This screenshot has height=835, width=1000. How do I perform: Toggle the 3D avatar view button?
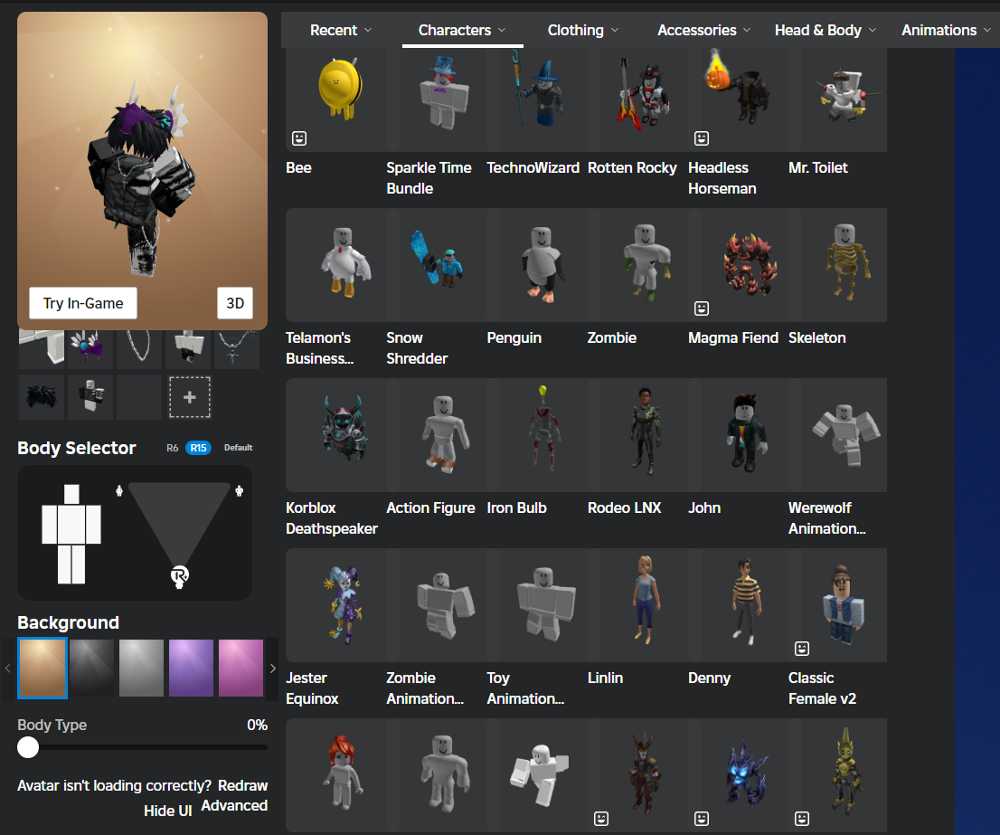235,303
